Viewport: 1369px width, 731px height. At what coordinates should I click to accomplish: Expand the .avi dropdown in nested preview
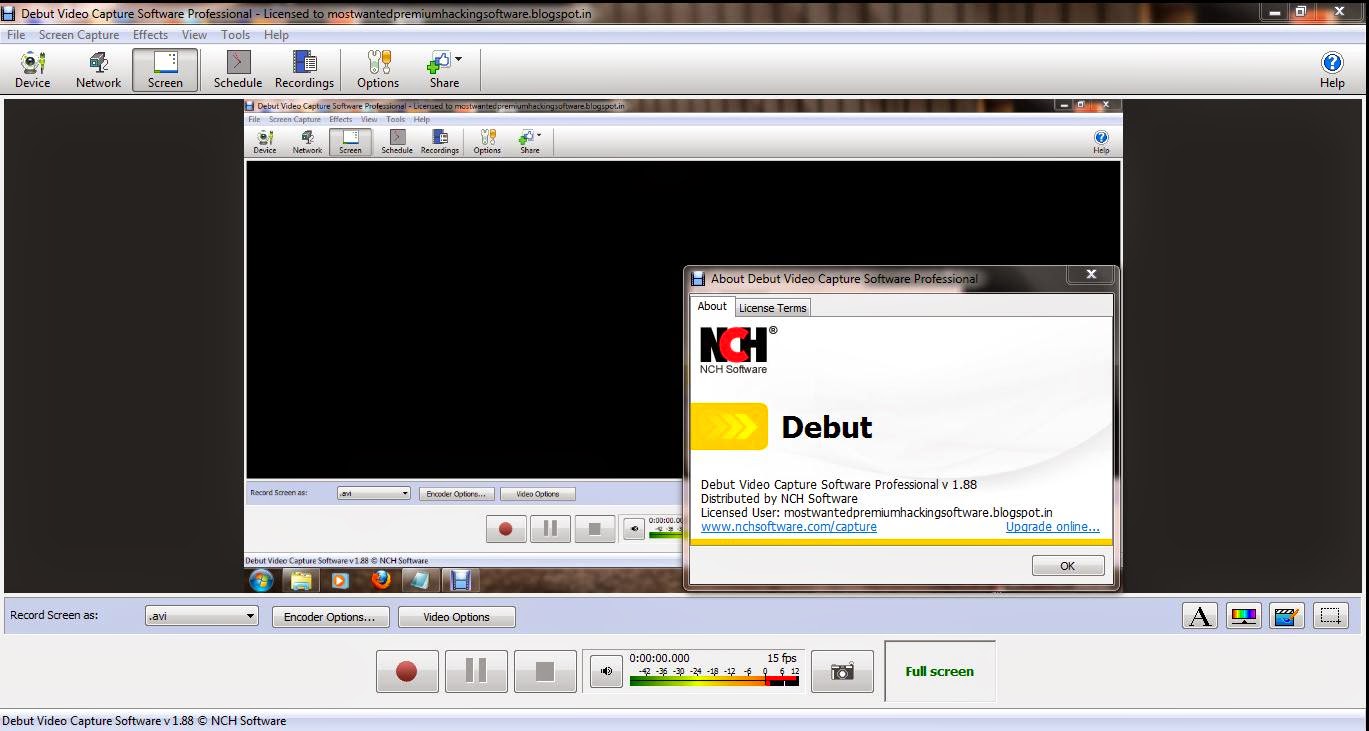tap(374, 493)
